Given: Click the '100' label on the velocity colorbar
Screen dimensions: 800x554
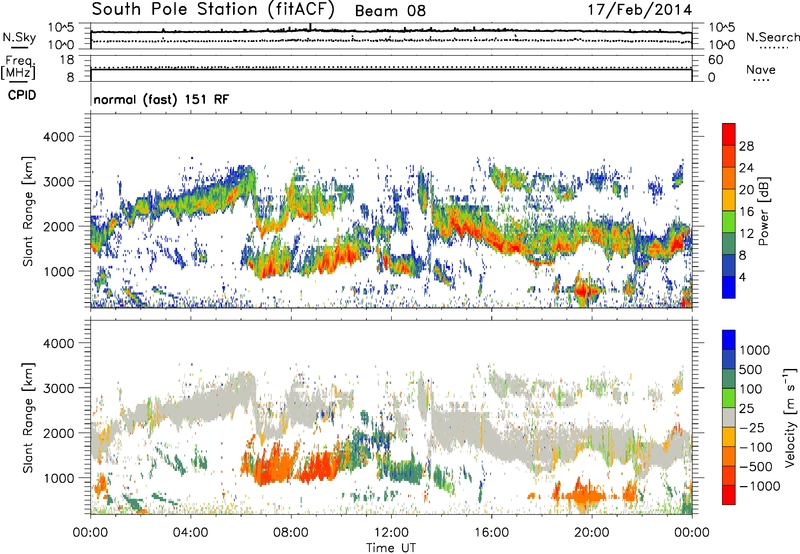Looking at the screenshot, I should (751, 389).
